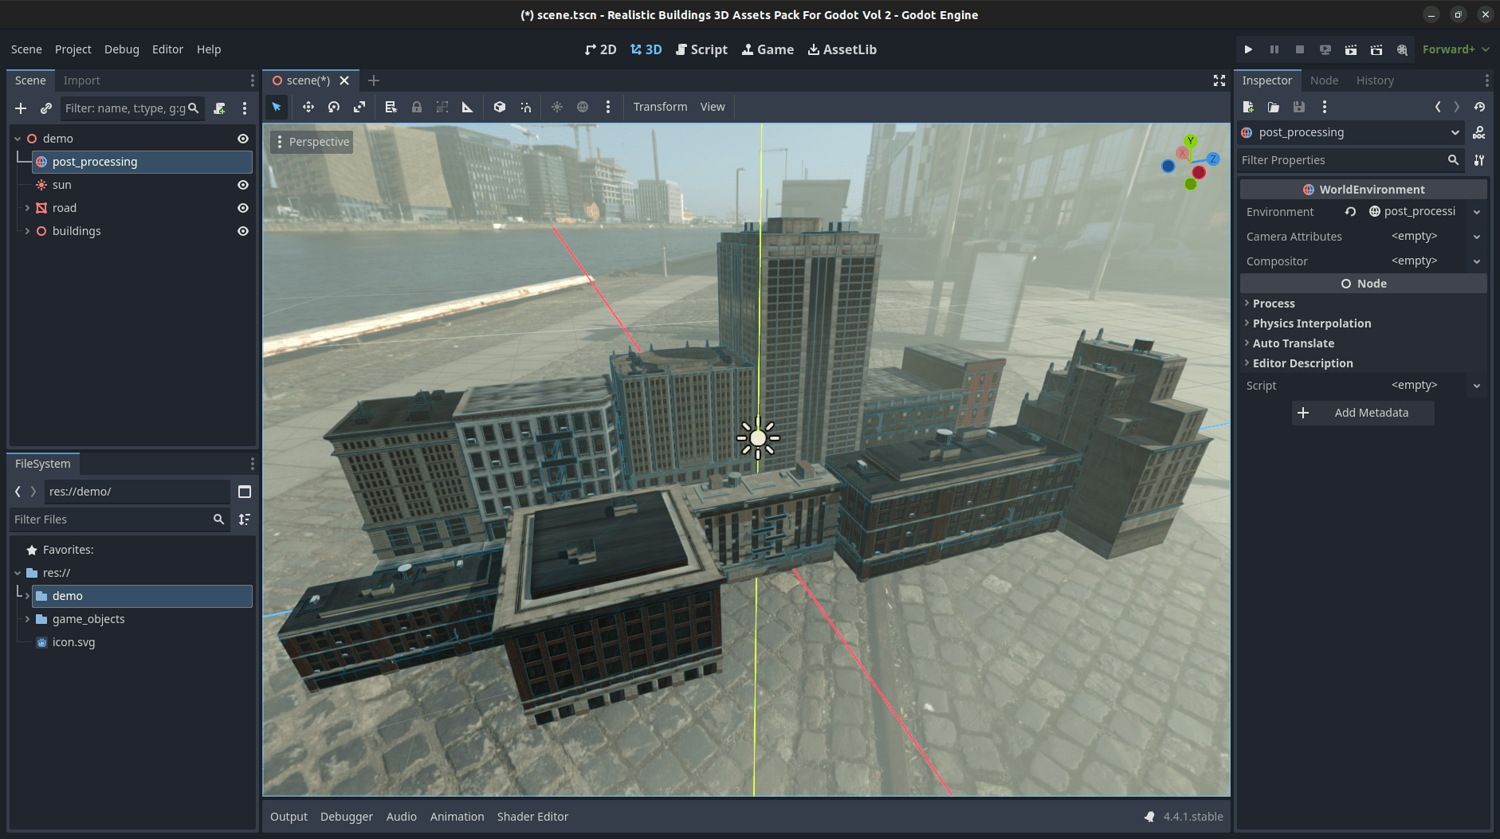Go to next object in Inspector history
Image resolution: width=1500 pixels, height=839 pixels.
pyautogui.click(x=1457, y=107)
